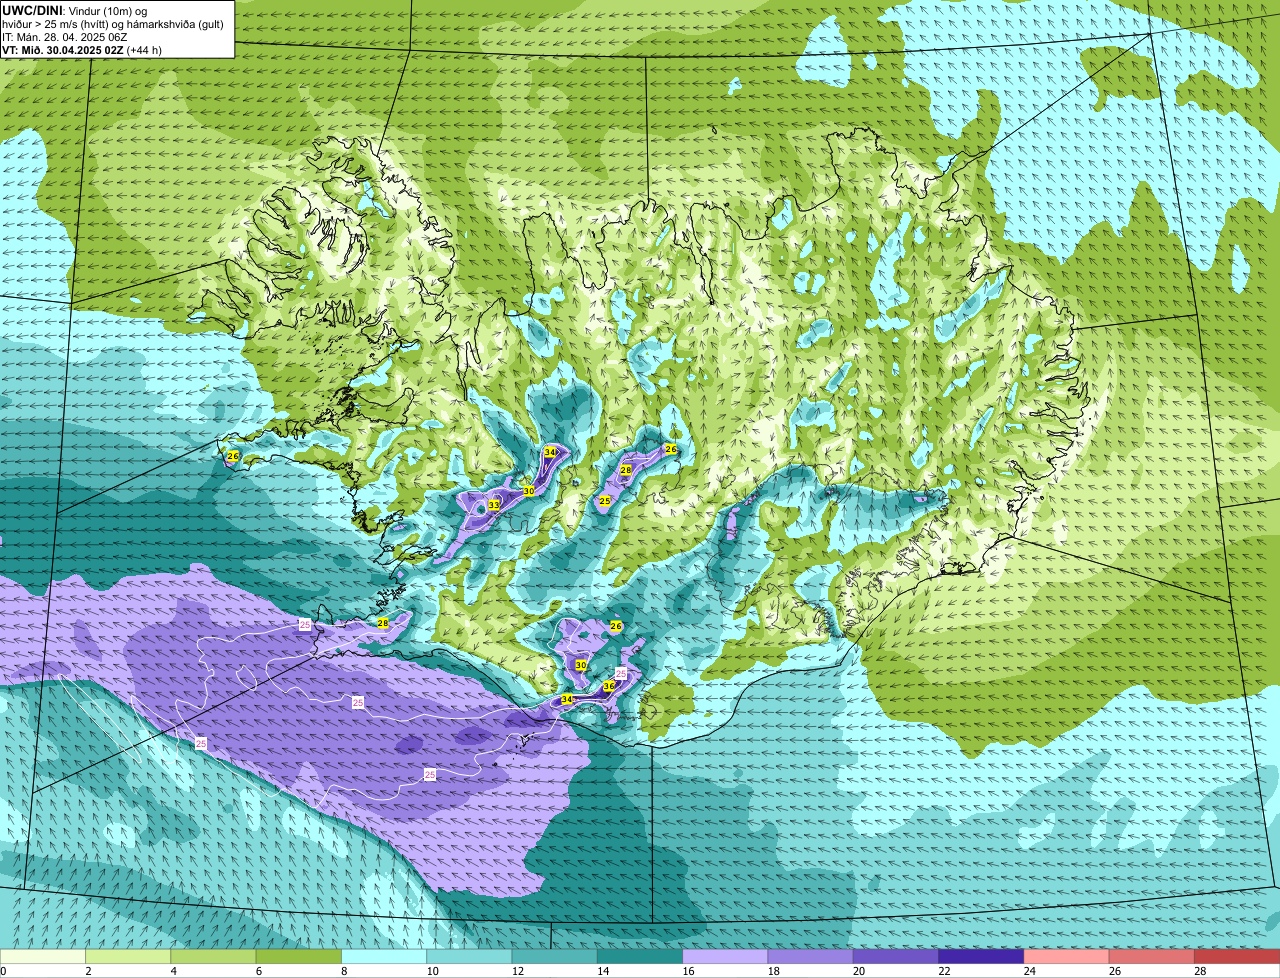
Task: Pick the dark indigo 22–24 m/s legend swatch
Action: (981, 957)
